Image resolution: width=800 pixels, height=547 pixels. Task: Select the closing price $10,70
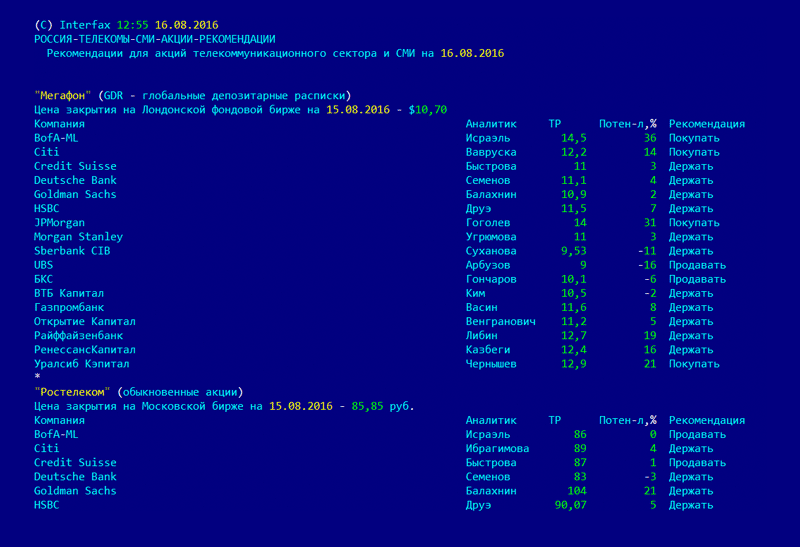pyautogui.click(x=428, y=110)
